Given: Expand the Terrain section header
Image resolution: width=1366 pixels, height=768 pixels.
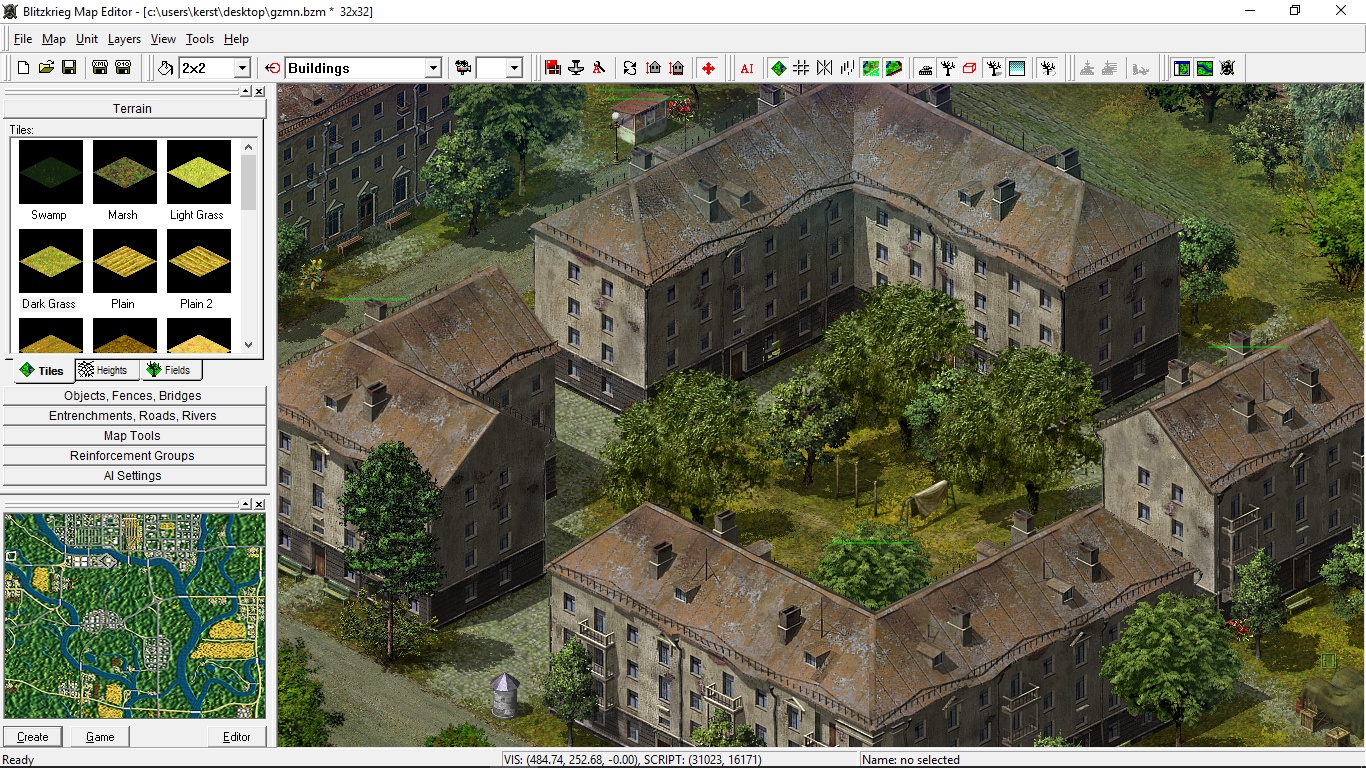Looking at the screenshot, I should [132, 108].
